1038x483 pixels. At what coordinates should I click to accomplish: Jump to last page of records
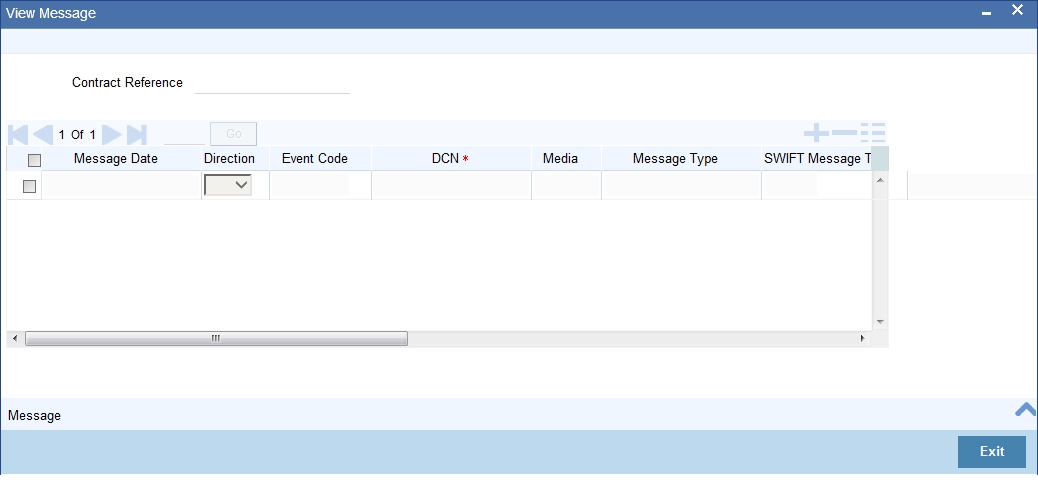pos(136,134)
